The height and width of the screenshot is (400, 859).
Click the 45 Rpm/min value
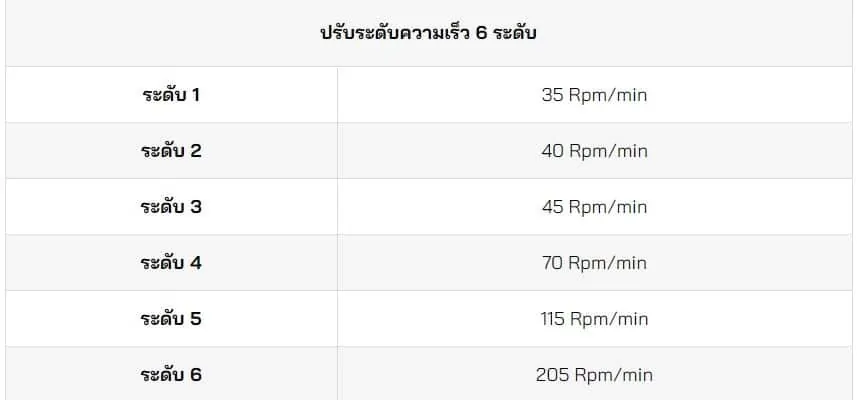click(x=594, y=207)
